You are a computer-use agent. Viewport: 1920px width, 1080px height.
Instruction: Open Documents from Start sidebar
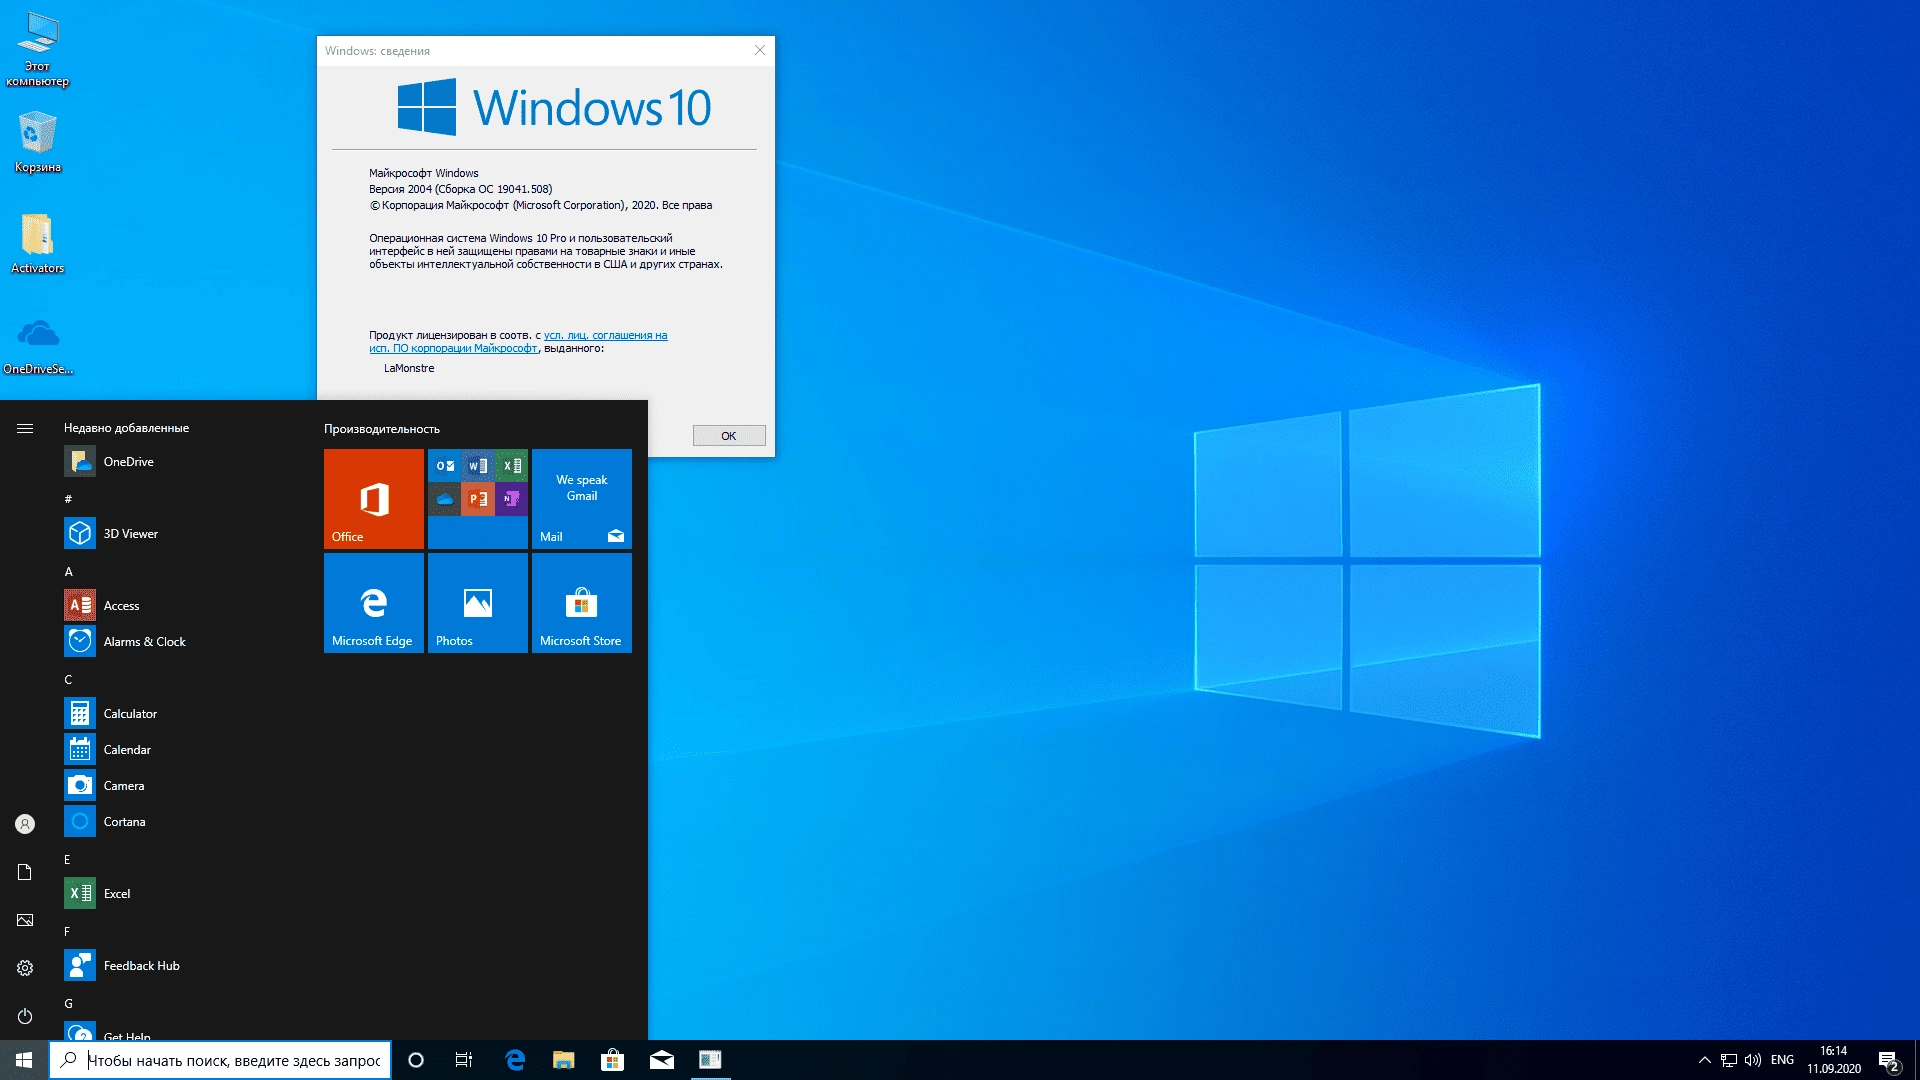(25, 872)
